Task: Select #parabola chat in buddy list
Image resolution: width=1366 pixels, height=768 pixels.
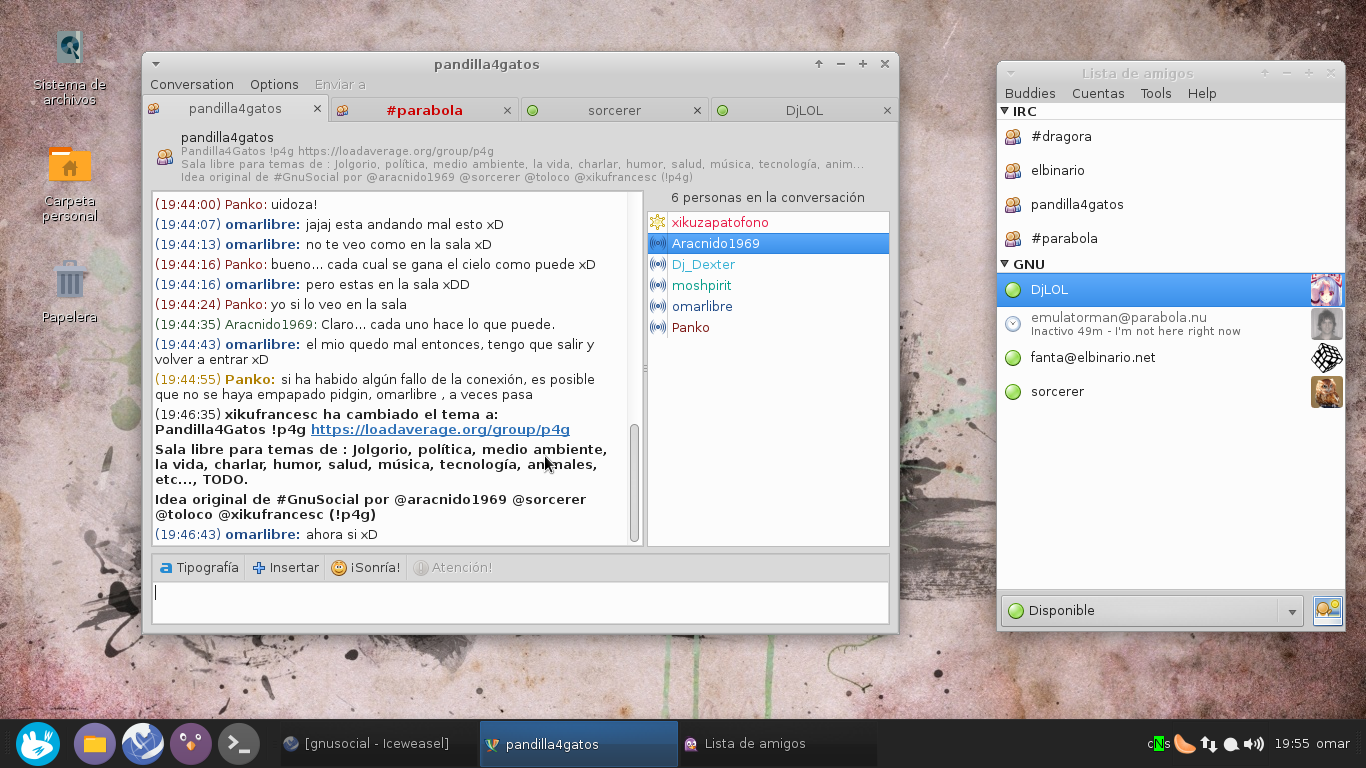Action: [x=1171, y=238]
